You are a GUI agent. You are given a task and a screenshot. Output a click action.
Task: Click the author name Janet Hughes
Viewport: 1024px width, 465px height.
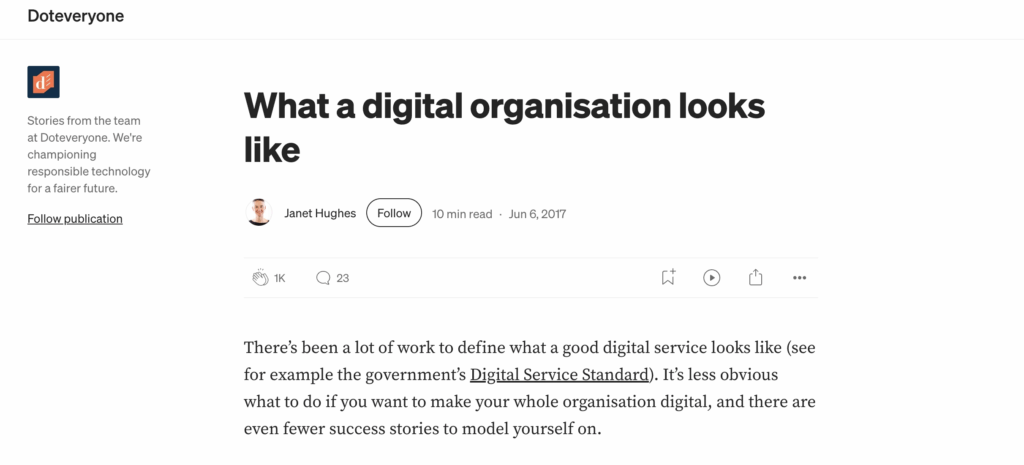[x=318, y=213]
